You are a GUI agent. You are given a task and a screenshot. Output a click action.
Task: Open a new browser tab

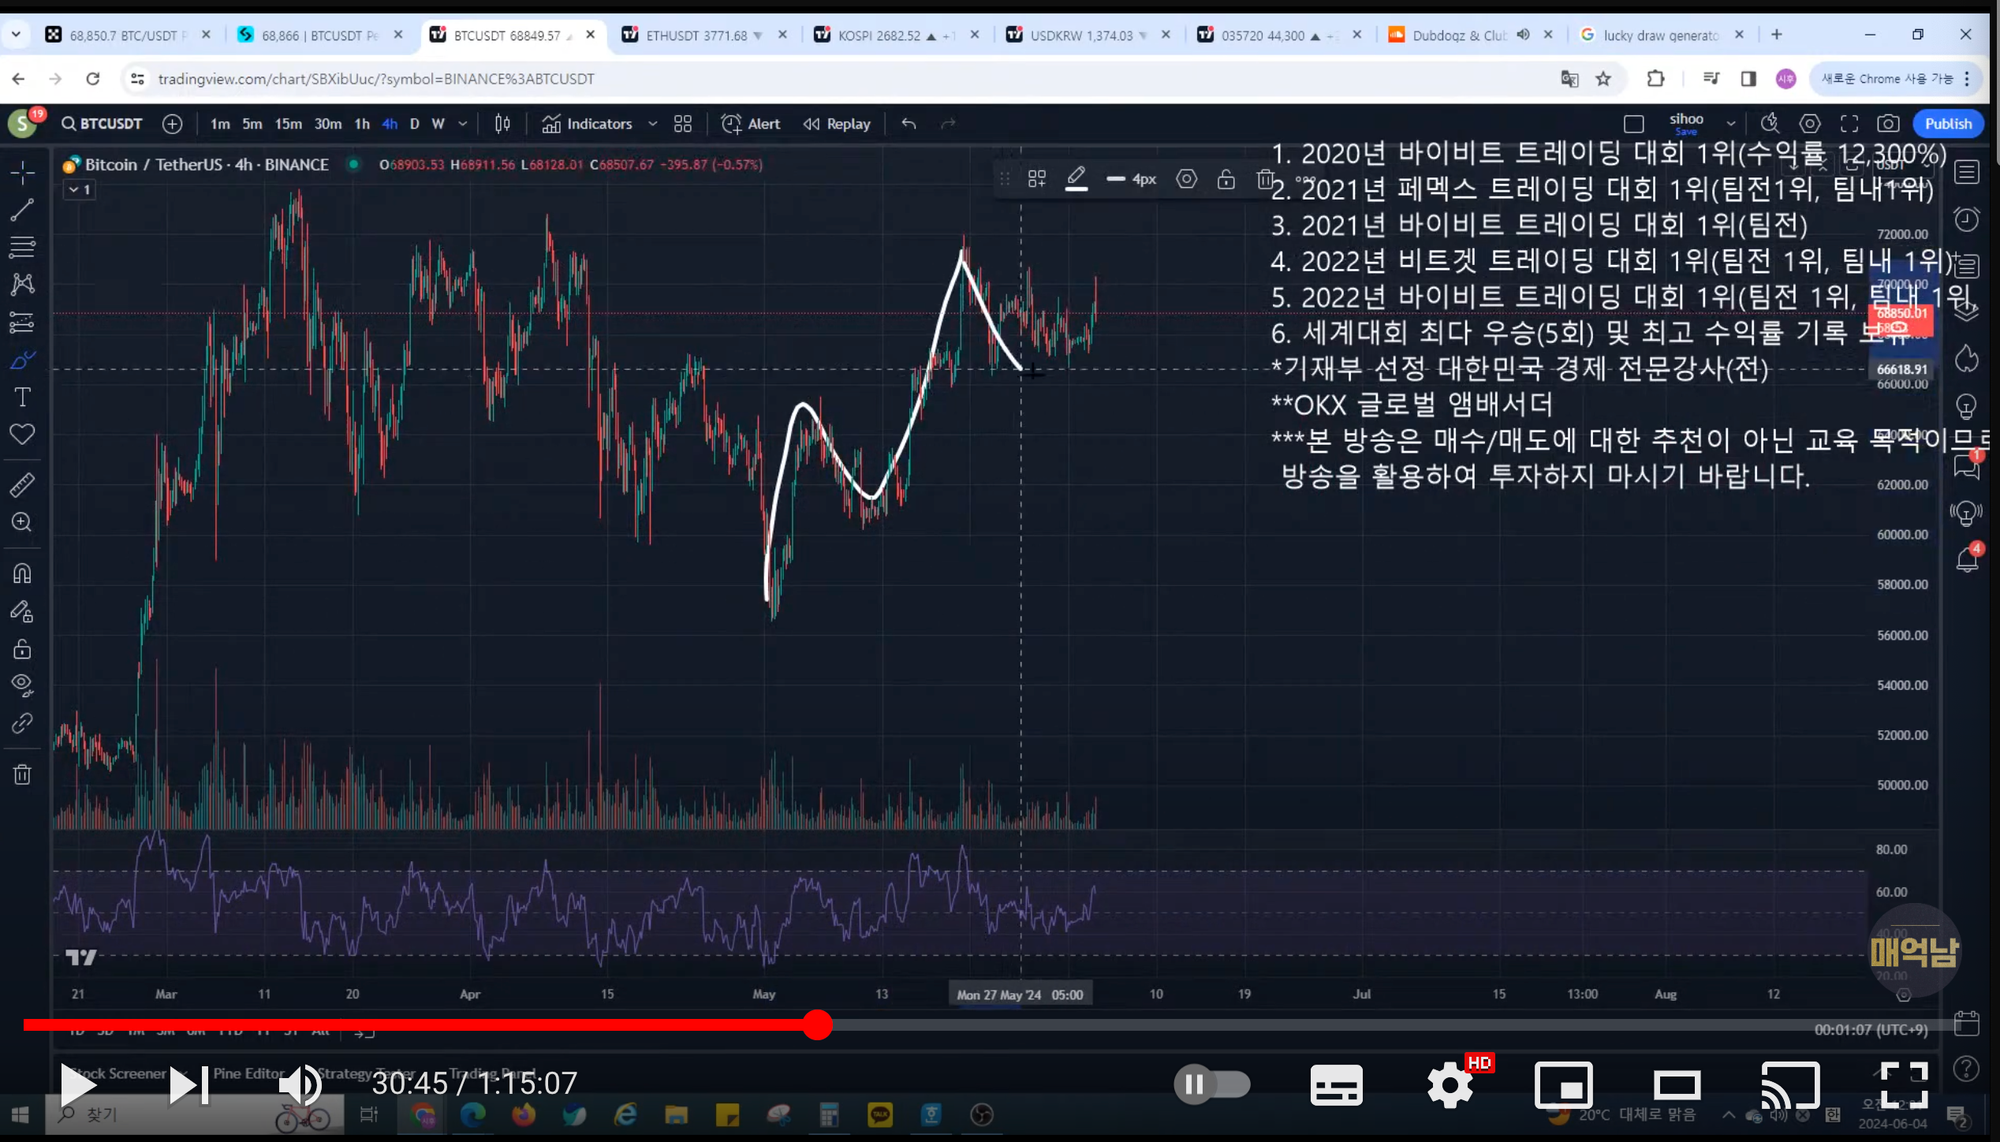coord(1776,35)
